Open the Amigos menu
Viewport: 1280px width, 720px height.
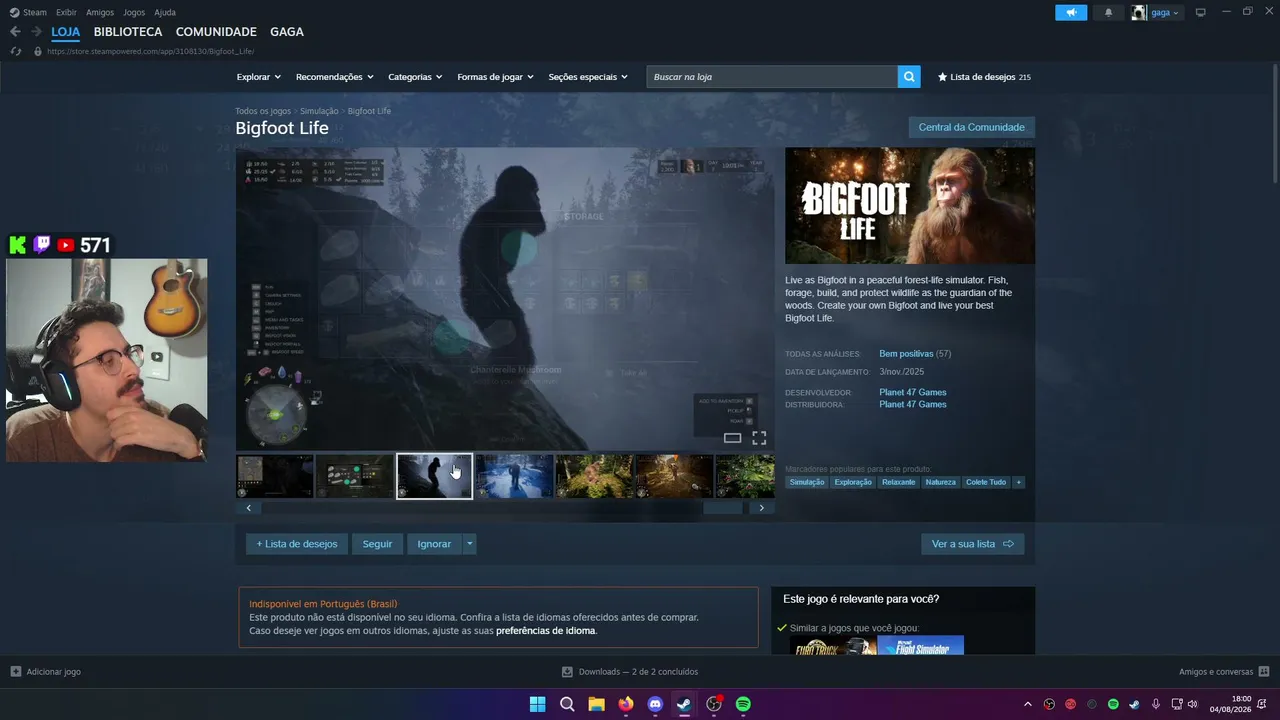coord(100,12)
